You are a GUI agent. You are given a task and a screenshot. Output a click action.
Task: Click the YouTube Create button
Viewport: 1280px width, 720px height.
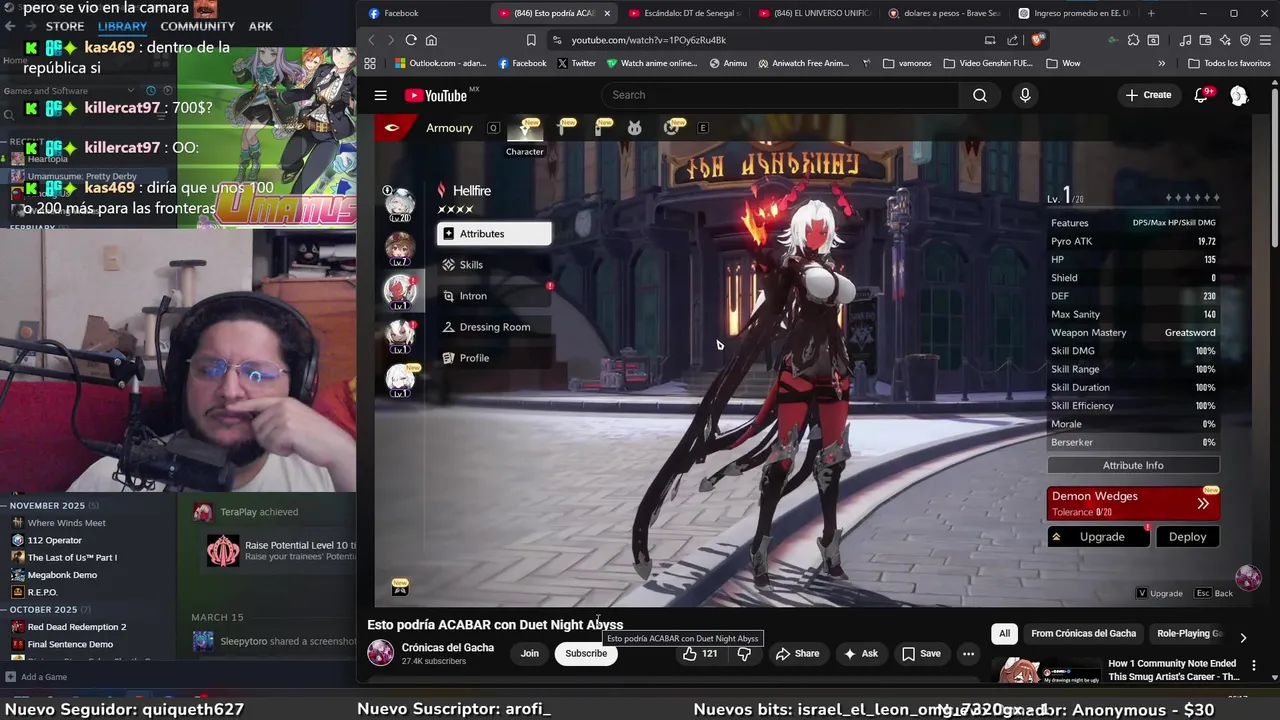1148,95
